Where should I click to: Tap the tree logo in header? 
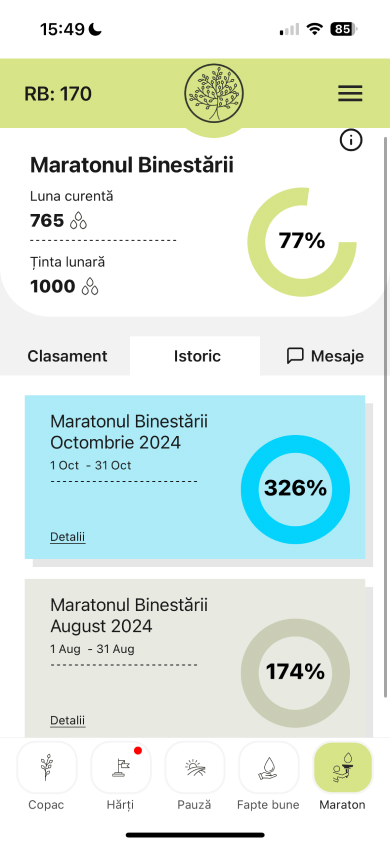click(x=214, y=93)
